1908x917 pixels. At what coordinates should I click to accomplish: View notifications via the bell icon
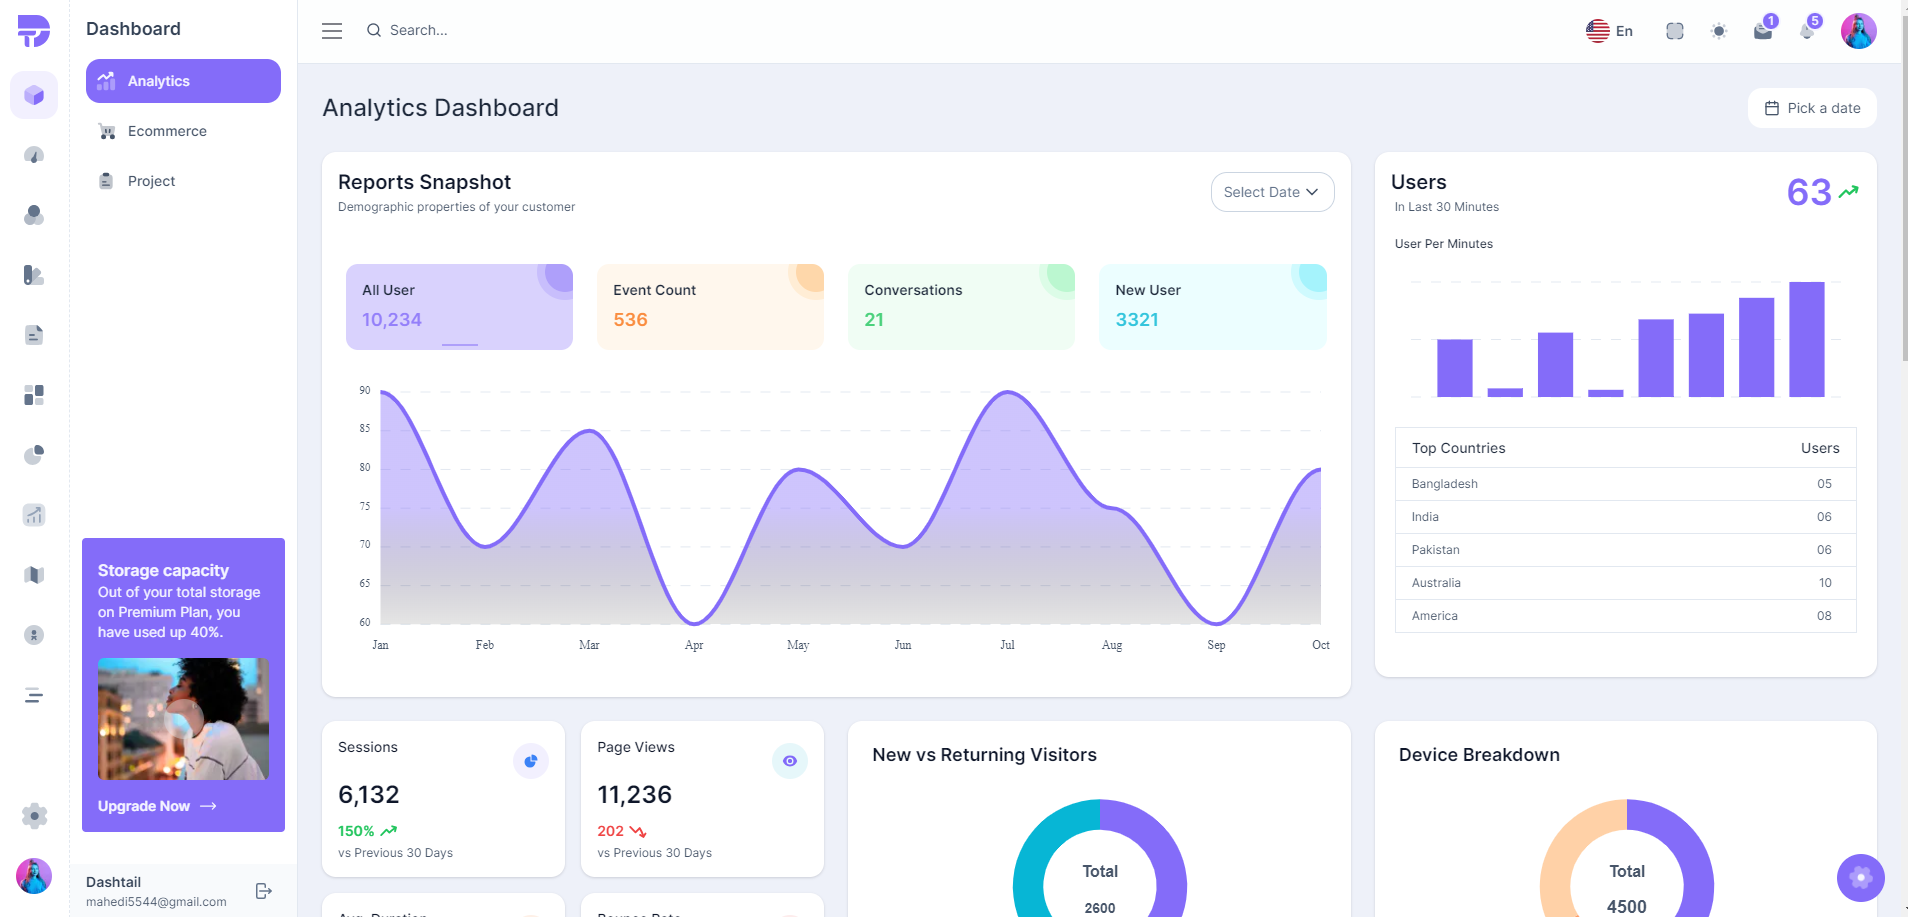click(1806, 31)
